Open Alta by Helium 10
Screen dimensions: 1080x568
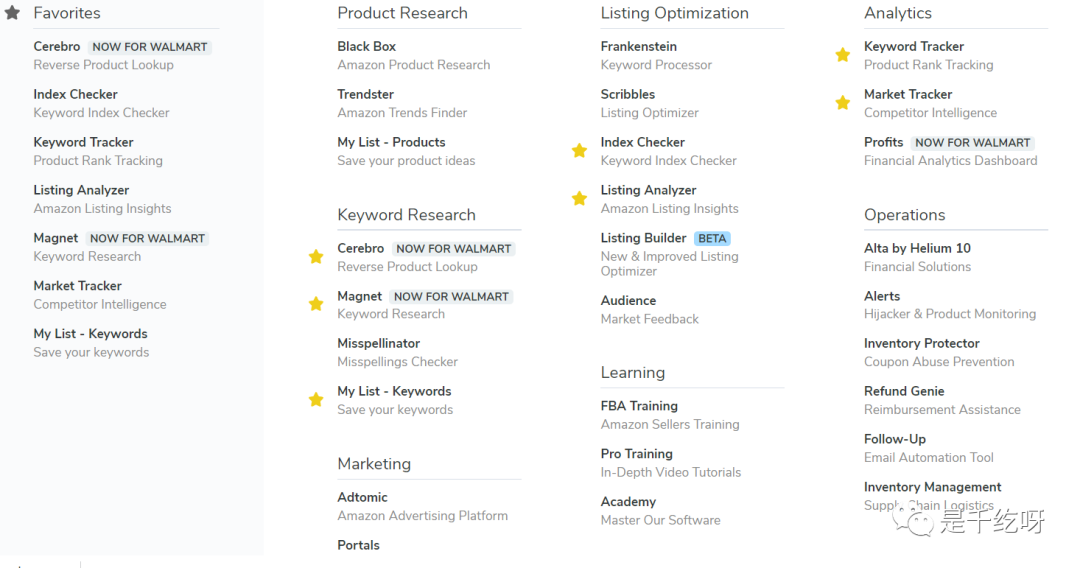[x=917, y=248]
